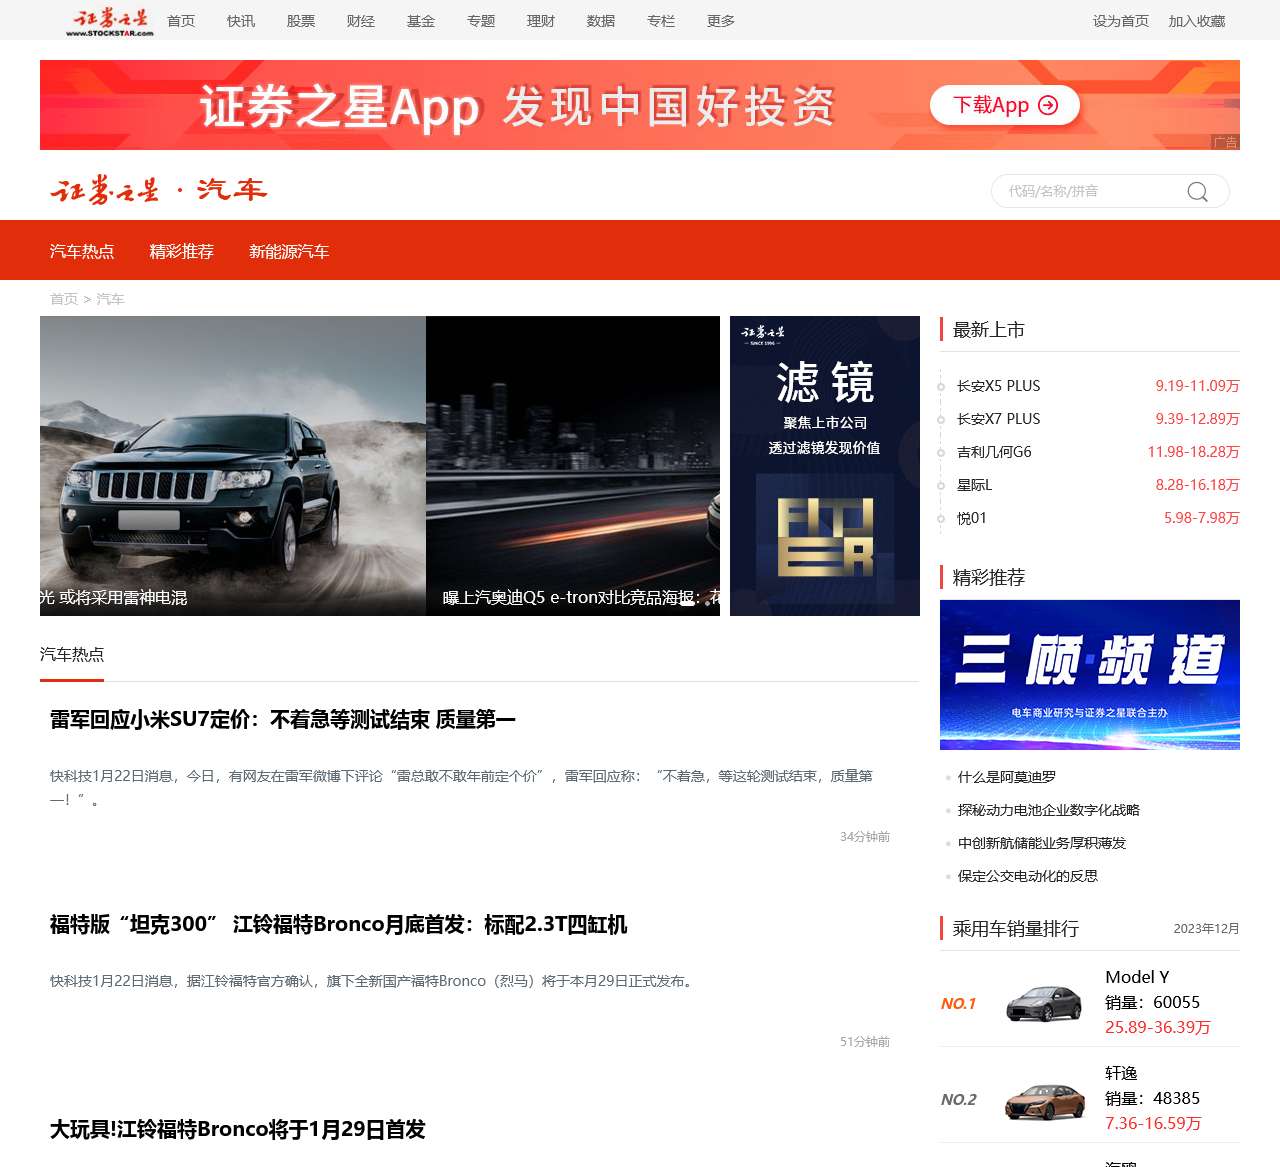This screenshot has width=1280, height=1167.
Task: Click 轩逸 name in sales ranking
Action: 1121,1073
